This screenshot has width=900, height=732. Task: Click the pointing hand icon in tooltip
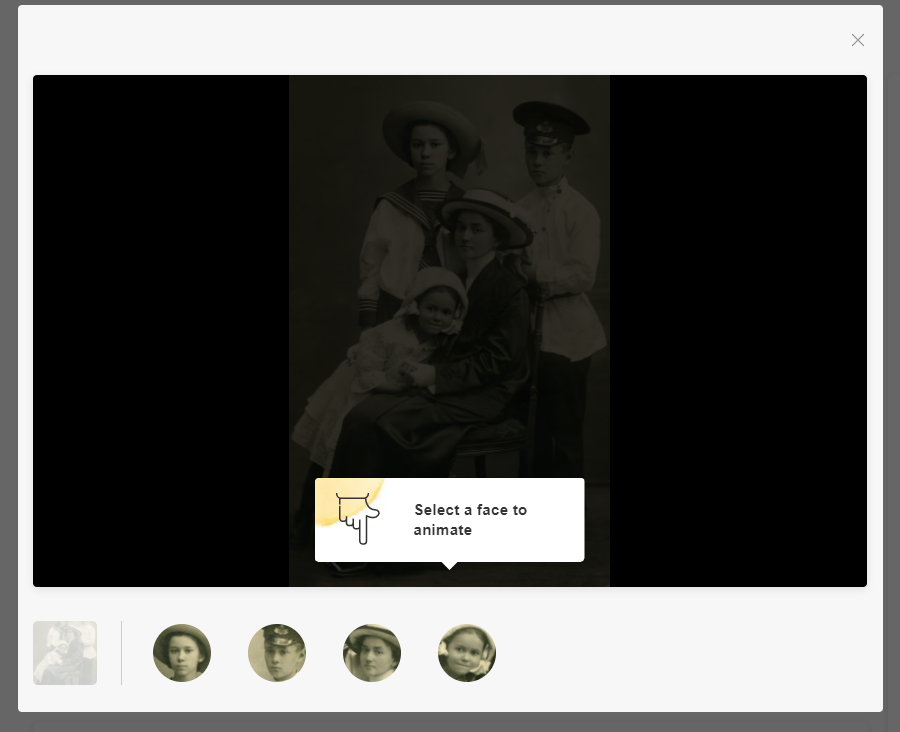(358, 518)
